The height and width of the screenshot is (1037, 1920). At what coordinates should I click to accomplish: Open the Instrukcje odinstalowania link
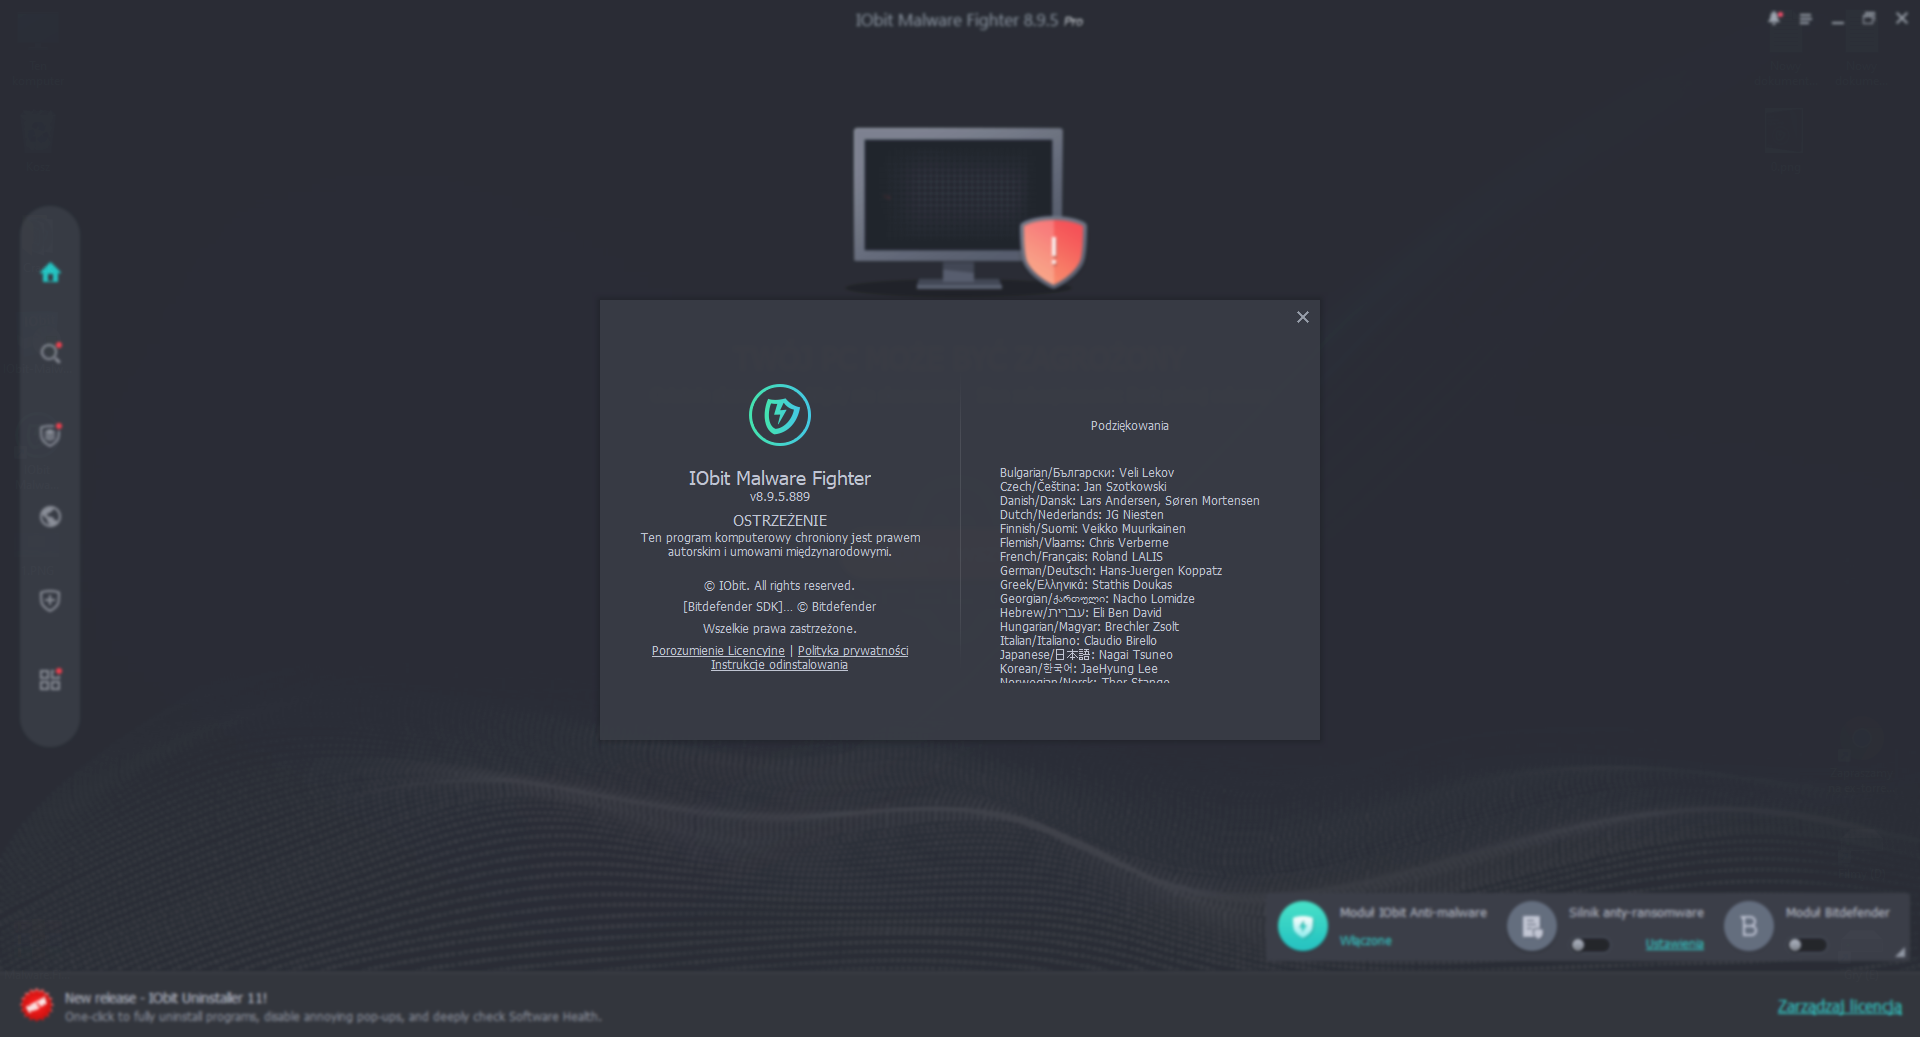click(779, 665)
